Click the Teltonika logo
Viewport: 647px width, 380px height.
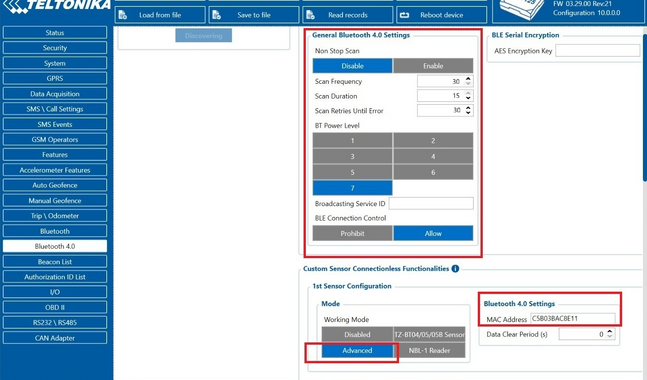[57, 7]
